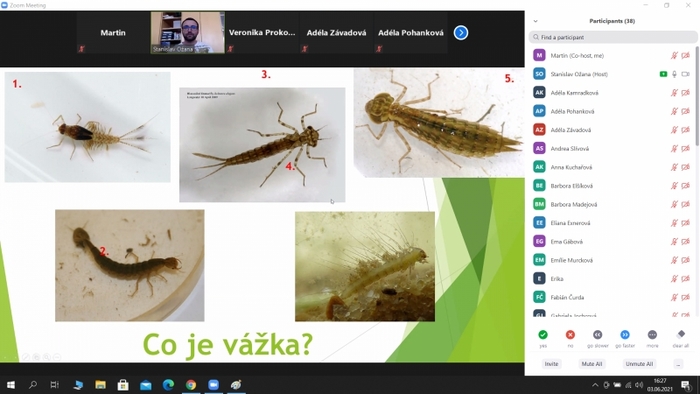This screenshot has height=394, width=700.
Task: Click the Mute All button
Action: click(x=592, y=364)
